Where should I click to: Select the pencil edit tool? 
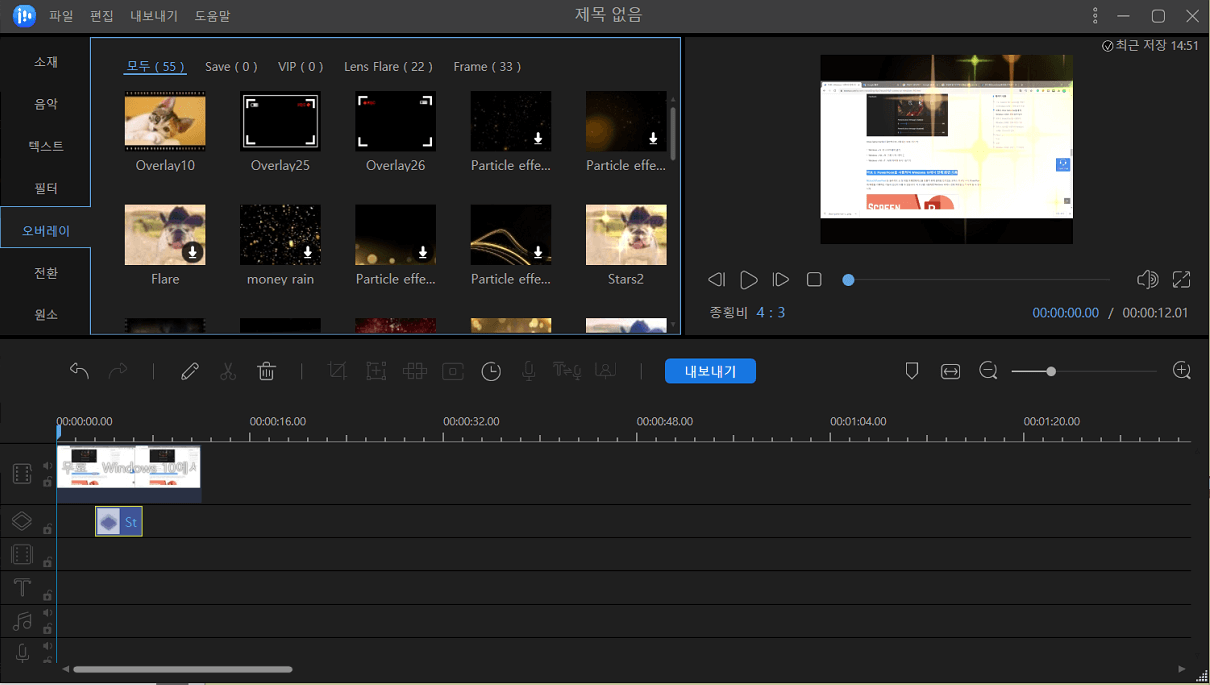(190, 371)
